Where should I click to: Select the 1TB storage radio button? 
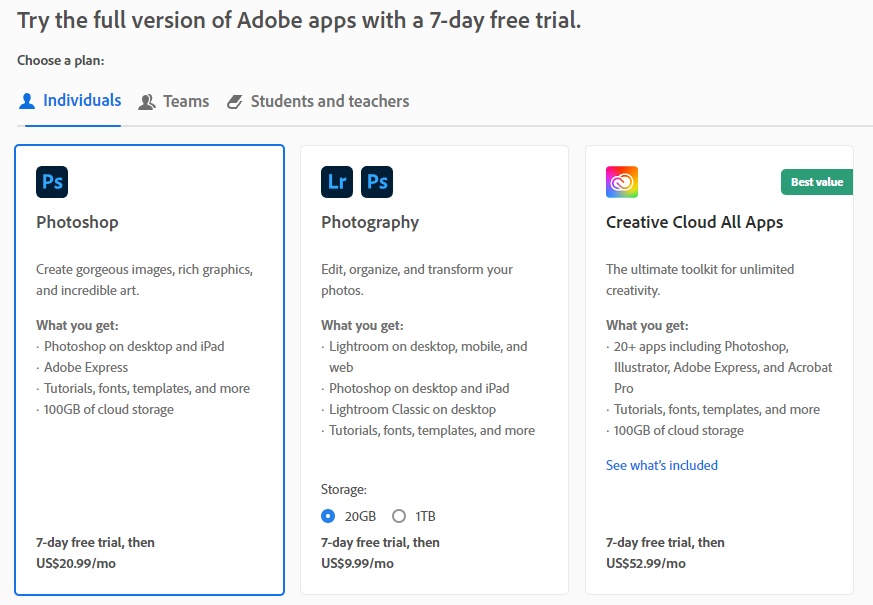399,516
